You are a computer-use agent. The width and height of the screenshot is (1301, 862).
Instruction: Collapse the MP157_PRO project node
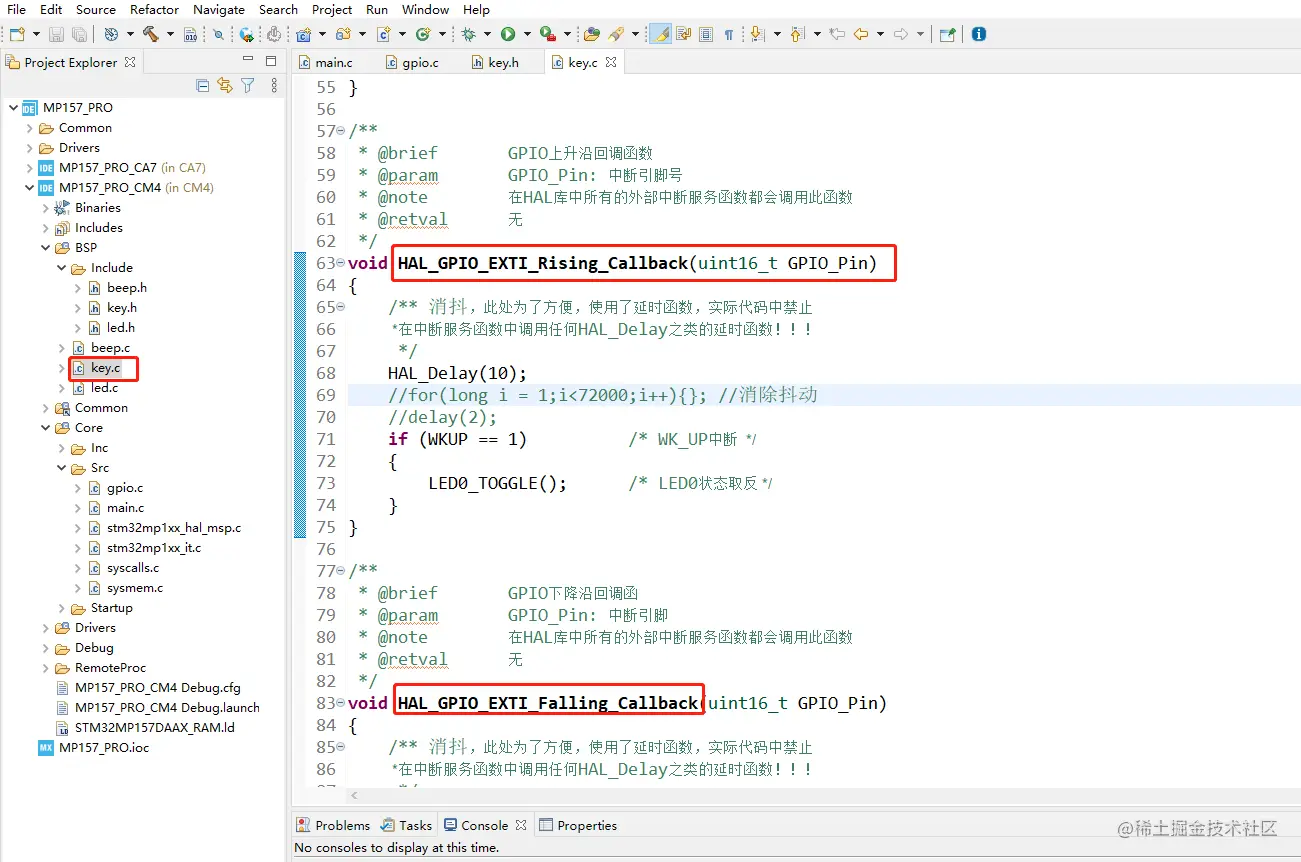click(x=13, y=108)
